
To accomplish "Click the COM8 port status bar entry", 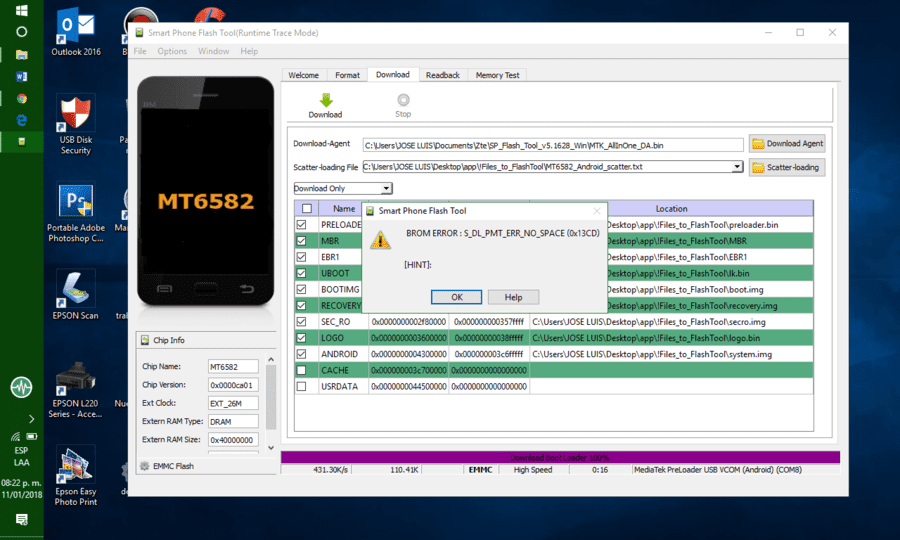I will [x=735, y=469].
